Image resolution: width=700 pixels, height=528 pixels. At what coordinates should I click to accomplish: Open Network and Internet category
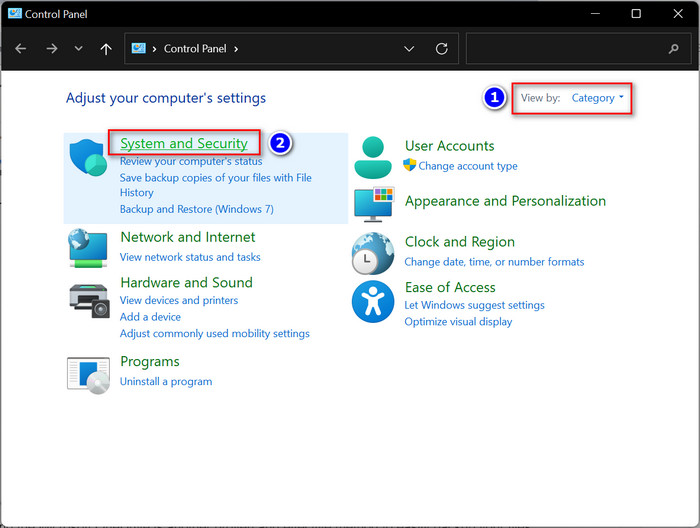[188, 237]
